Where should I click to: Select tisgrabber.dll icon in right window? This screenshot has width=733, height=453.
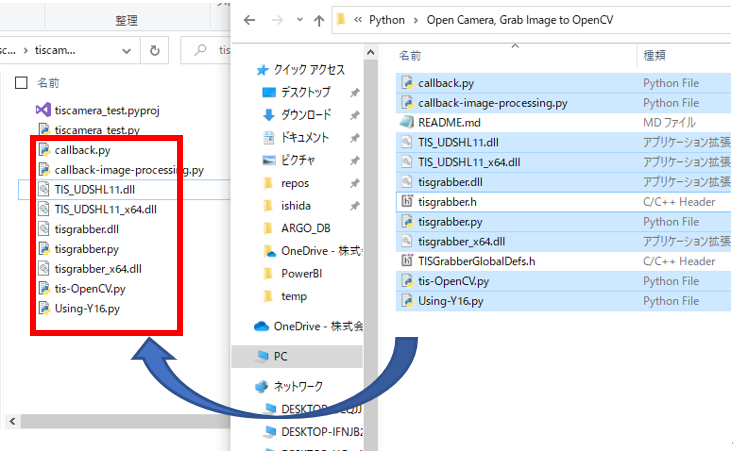[407, 182]
